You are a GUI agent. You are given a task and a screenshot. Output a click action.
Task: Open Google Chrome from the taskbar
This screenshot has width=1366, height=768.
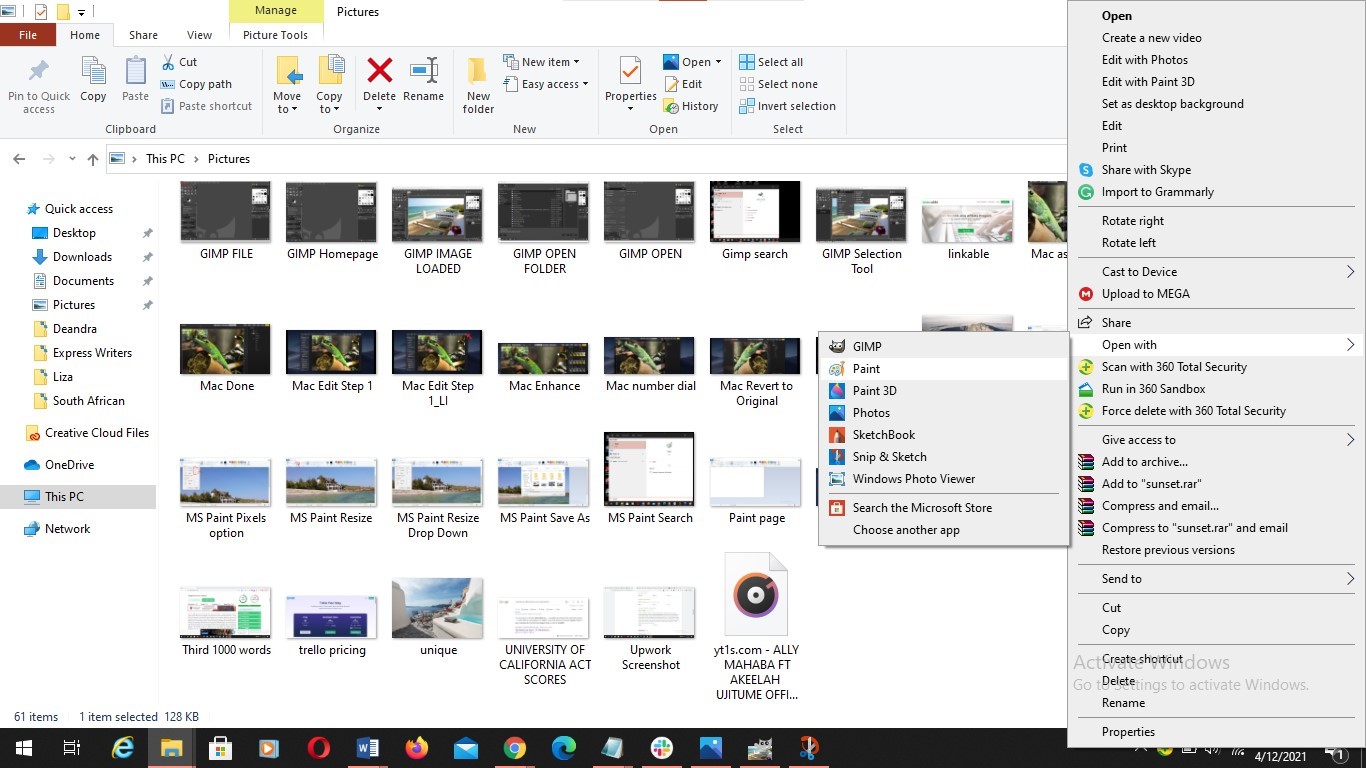(515, 748)
